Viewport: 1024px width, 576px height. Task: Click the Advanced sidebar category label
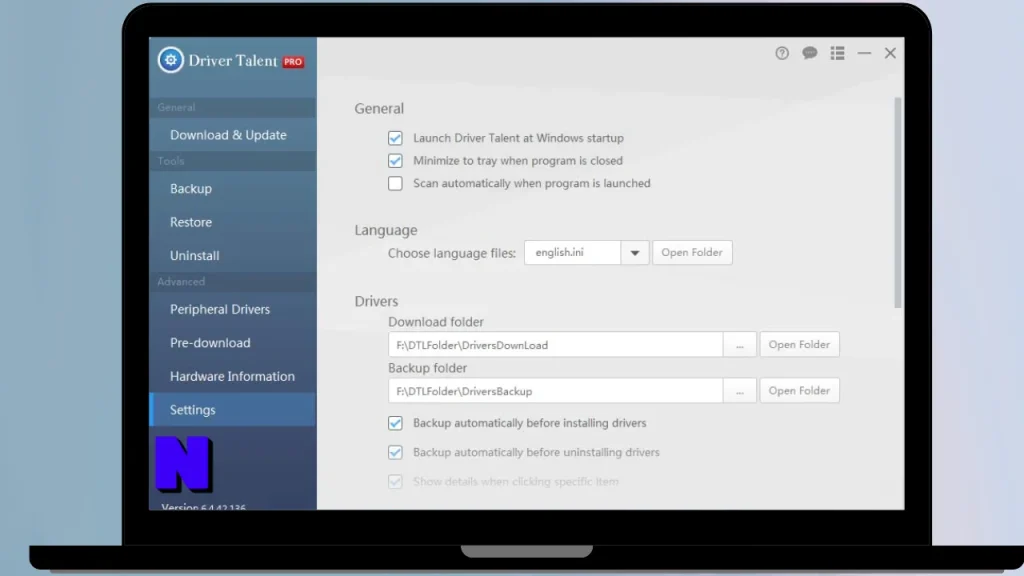point(181,281)
